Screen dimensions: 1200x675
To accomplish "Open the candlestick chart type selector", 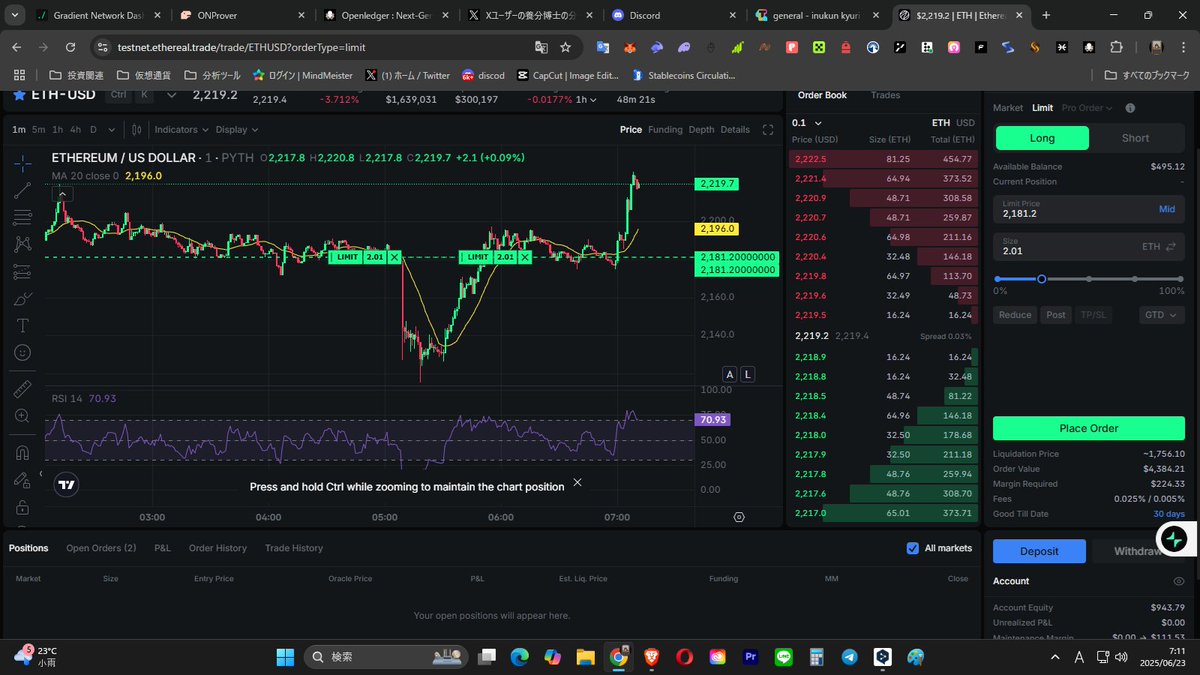I will pyautogui.click(x=136, y=129).
